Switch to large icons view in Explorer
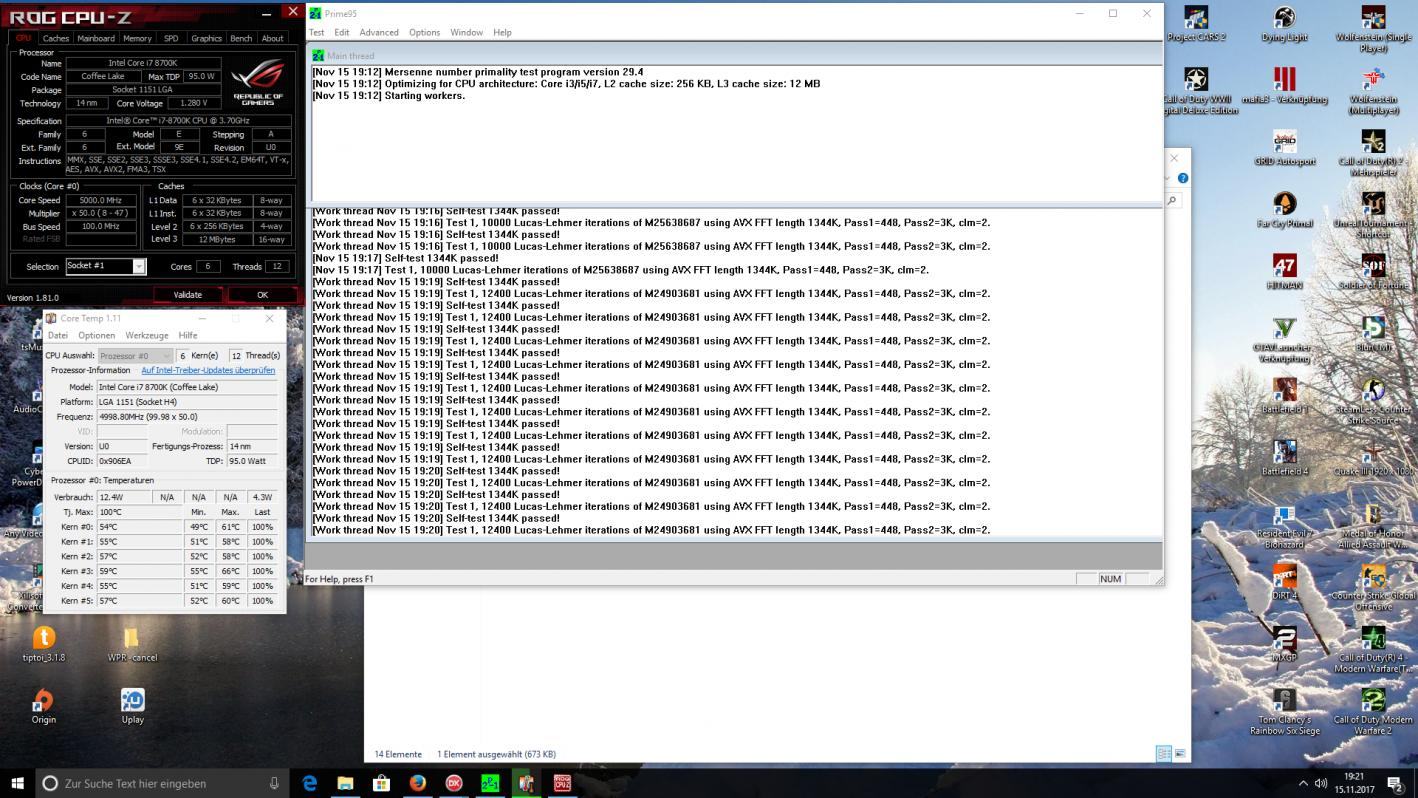The width and height of the screenshot is (1418, 798). (x=1180, y=754)
